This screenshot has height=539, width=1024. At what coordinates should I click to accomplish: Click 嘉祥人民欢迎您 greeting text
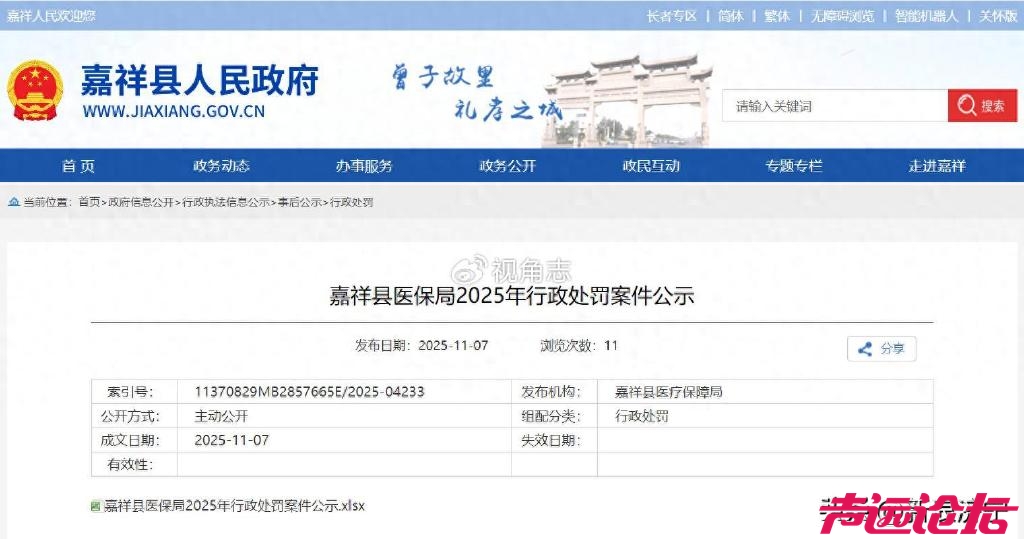coord(51,16)
